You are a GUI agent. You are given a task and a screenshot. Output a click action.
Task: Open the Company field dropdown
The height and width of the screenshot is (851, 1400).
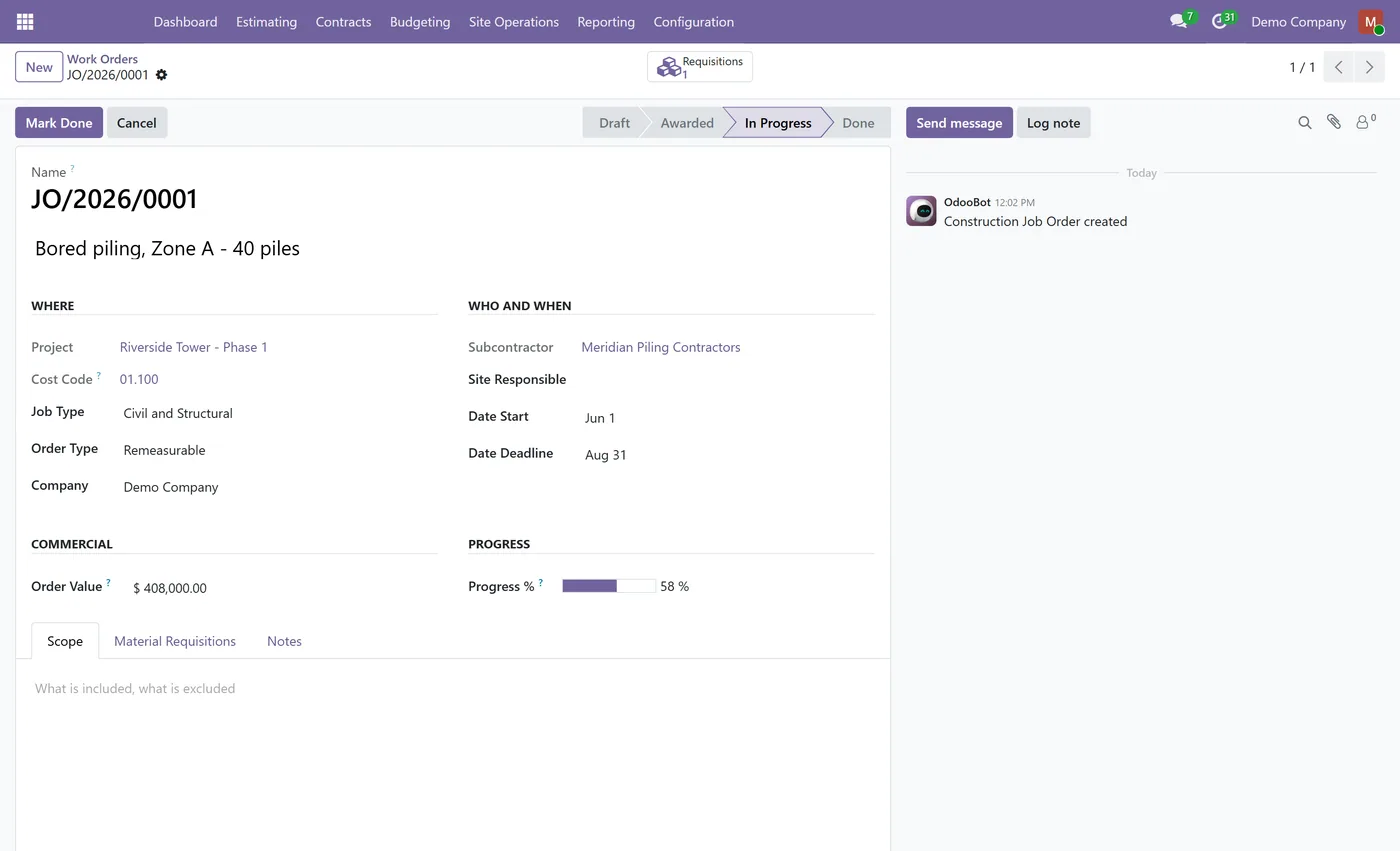coord(278,487)
